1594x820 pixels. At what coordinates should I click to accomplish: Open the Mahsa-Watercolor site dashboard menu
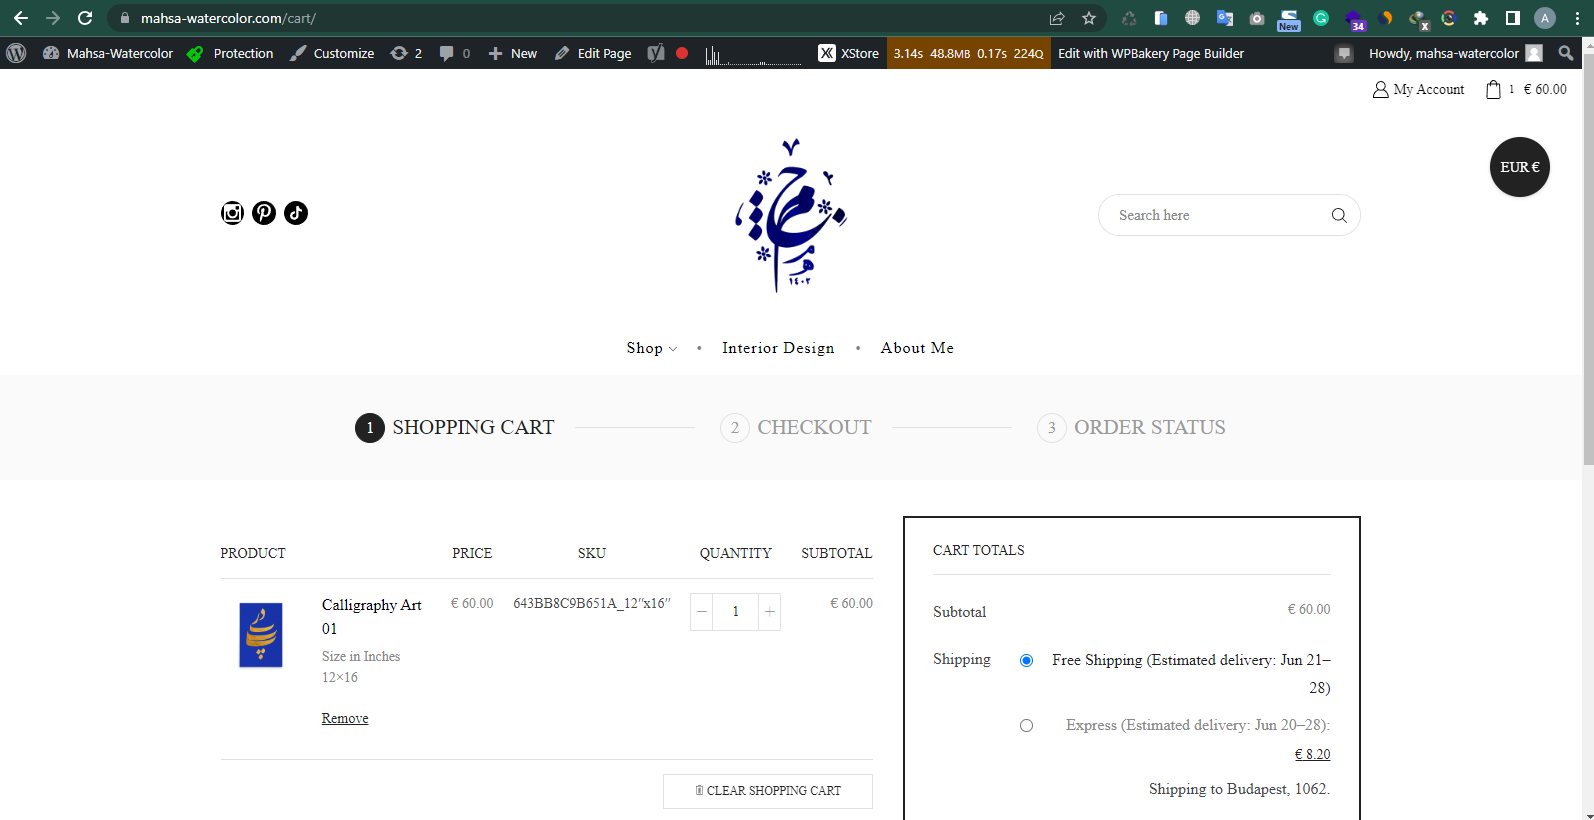108,53
